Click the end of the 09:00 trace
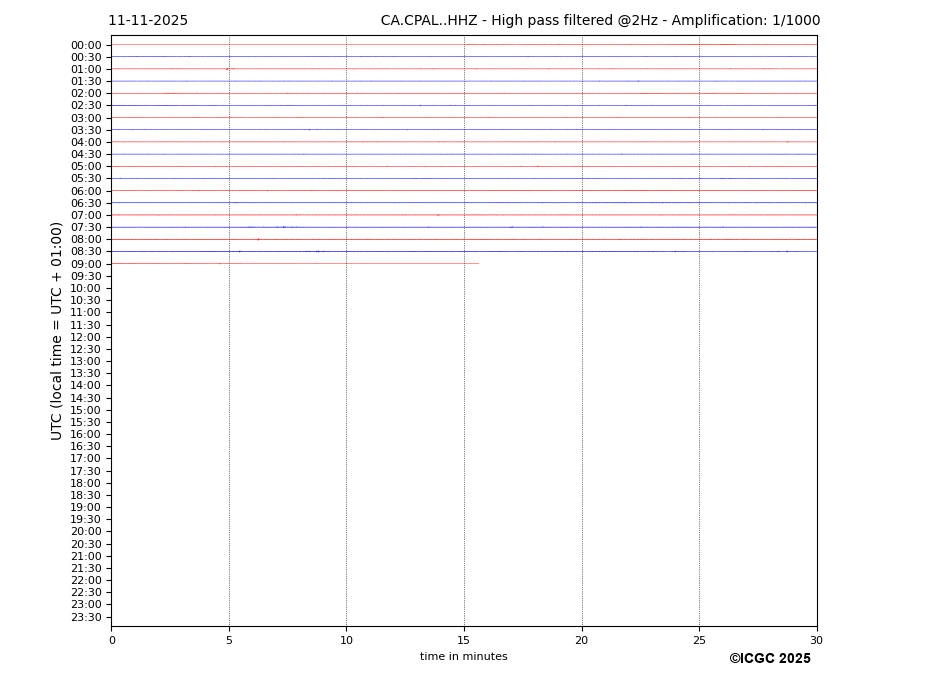Image resolution: width=927 pixels, height=696 pixels. (477, 263)
